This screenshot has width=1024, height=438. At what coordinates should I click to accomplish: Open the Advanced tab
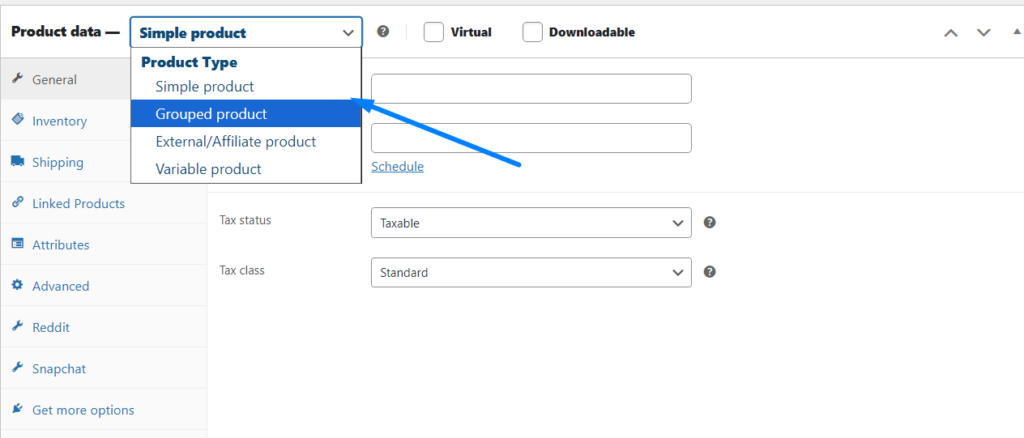pos(104,286)
